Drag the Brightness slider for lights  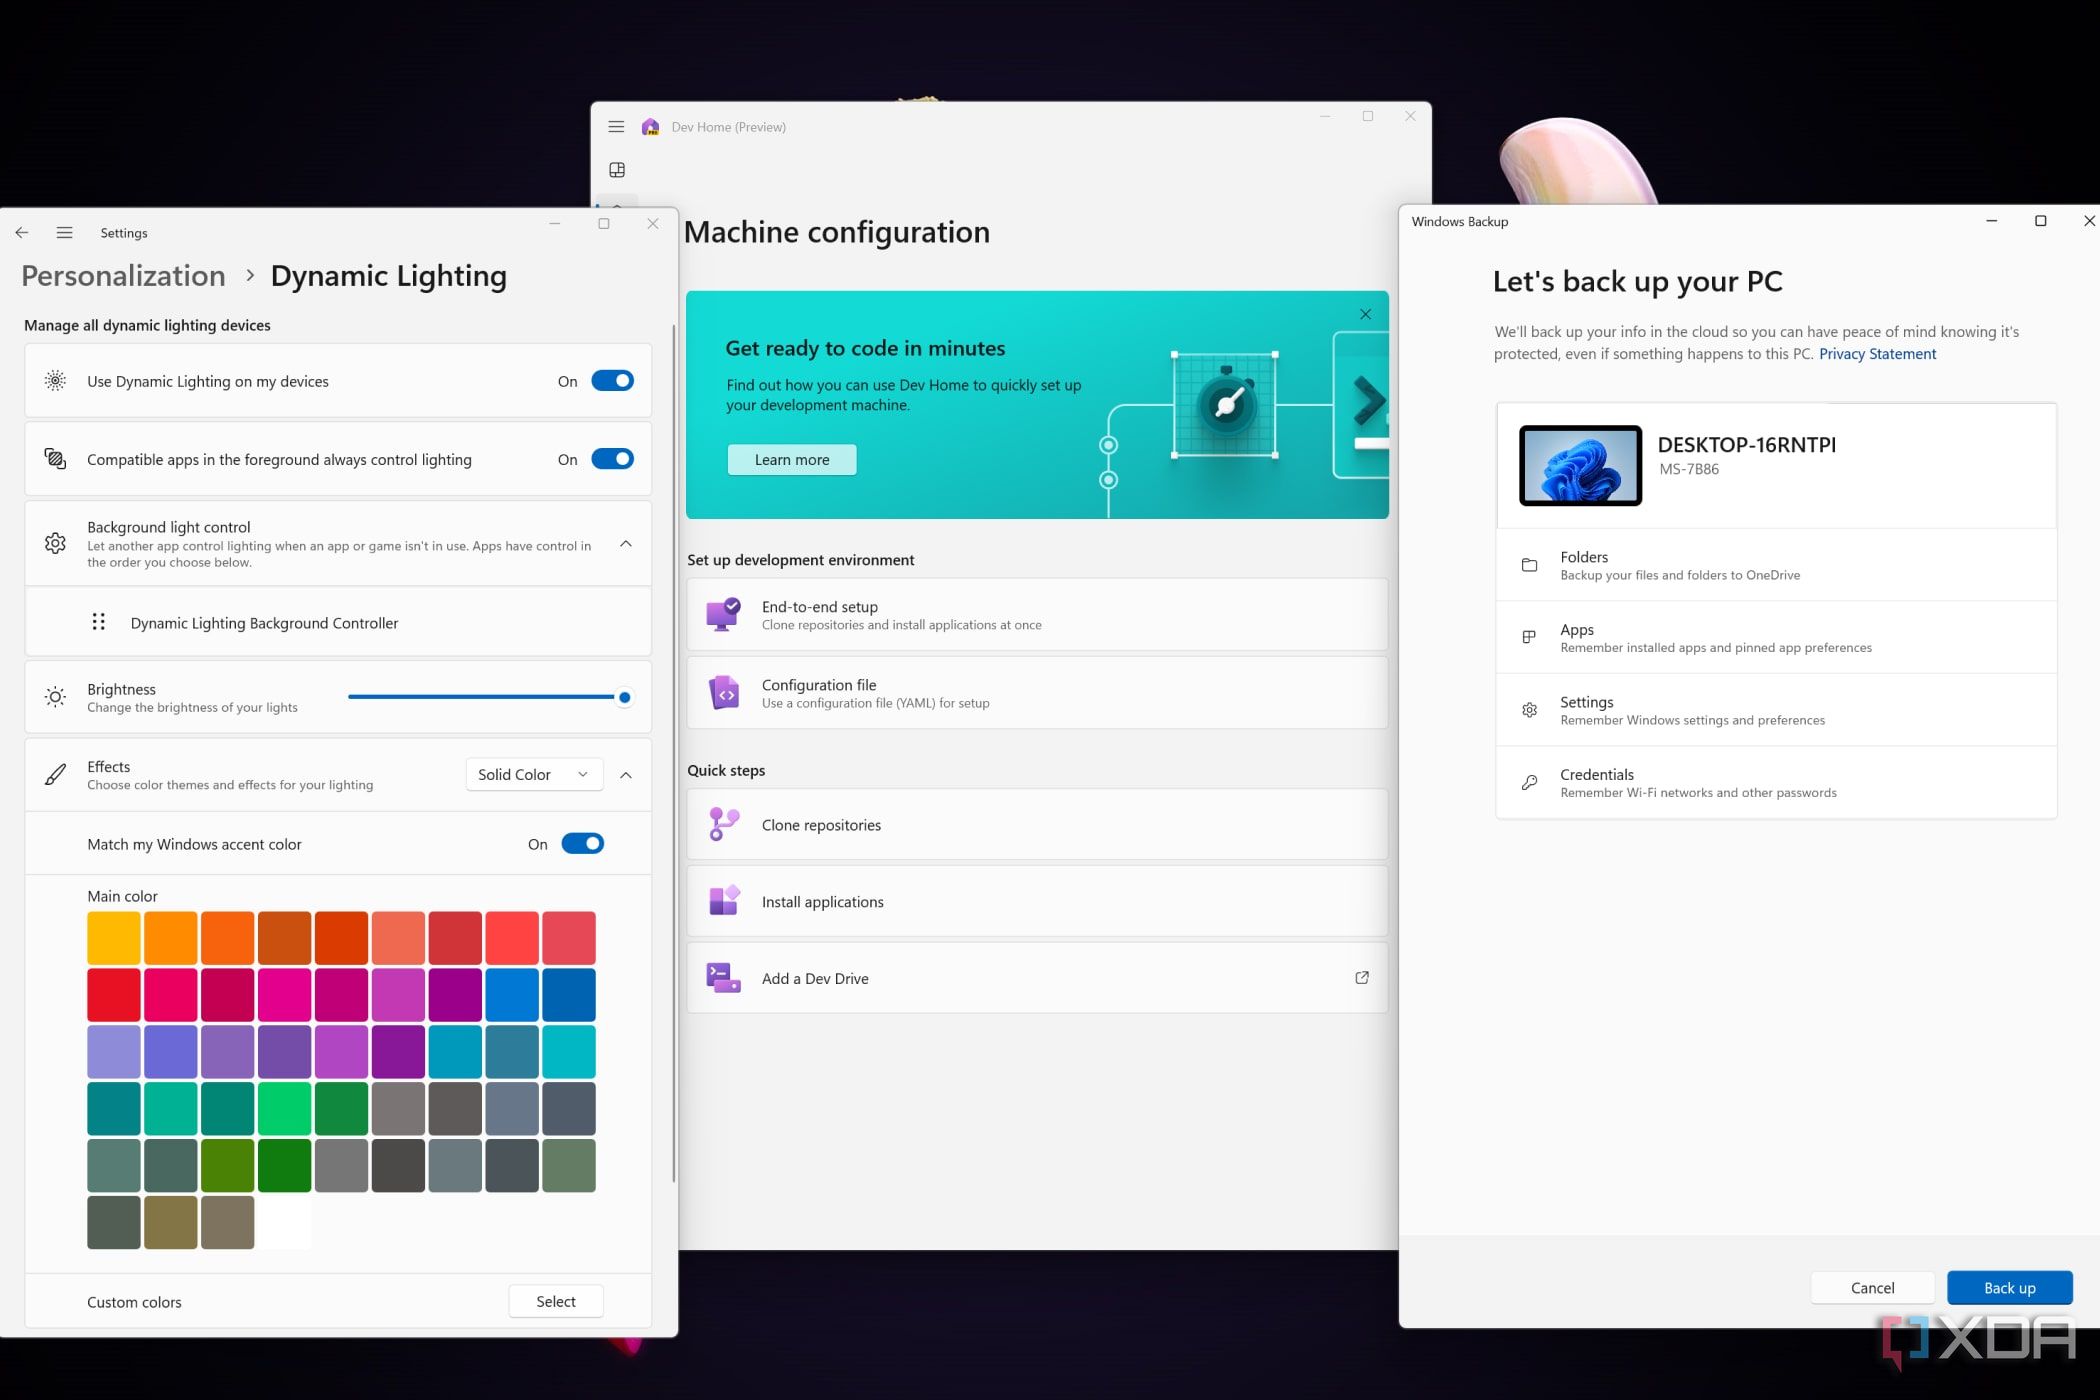[625, 697]
